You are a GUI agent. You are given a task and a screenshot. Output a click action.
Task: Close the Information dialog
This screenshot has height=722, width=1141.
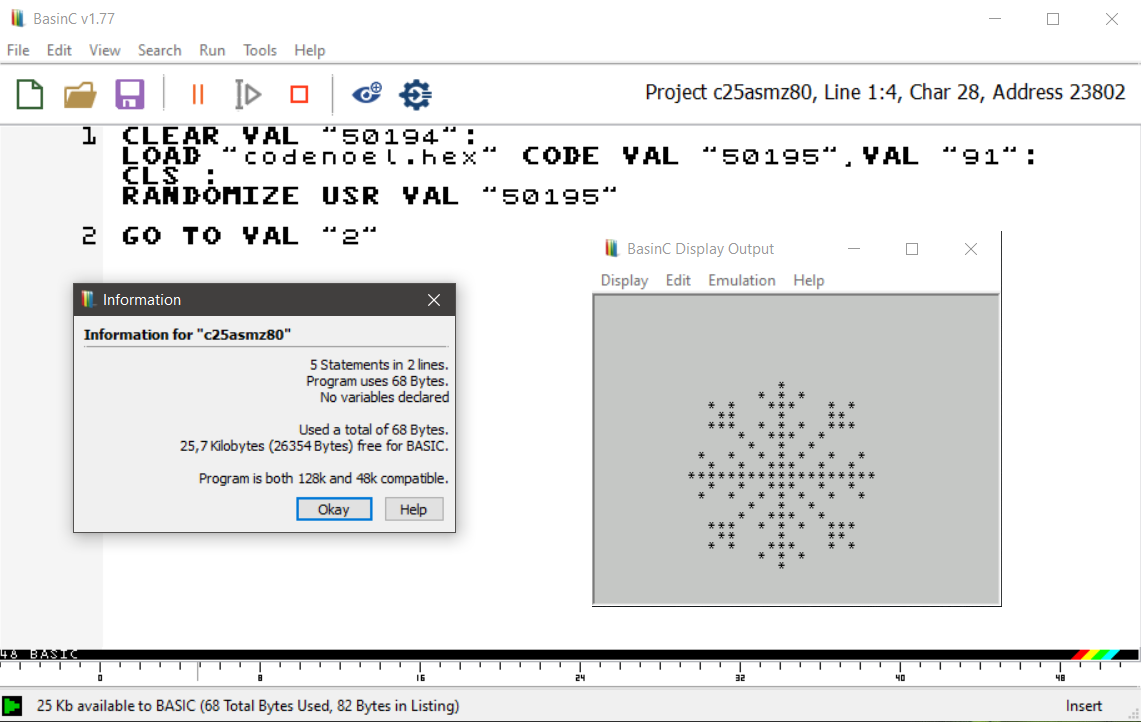[434, 300]
